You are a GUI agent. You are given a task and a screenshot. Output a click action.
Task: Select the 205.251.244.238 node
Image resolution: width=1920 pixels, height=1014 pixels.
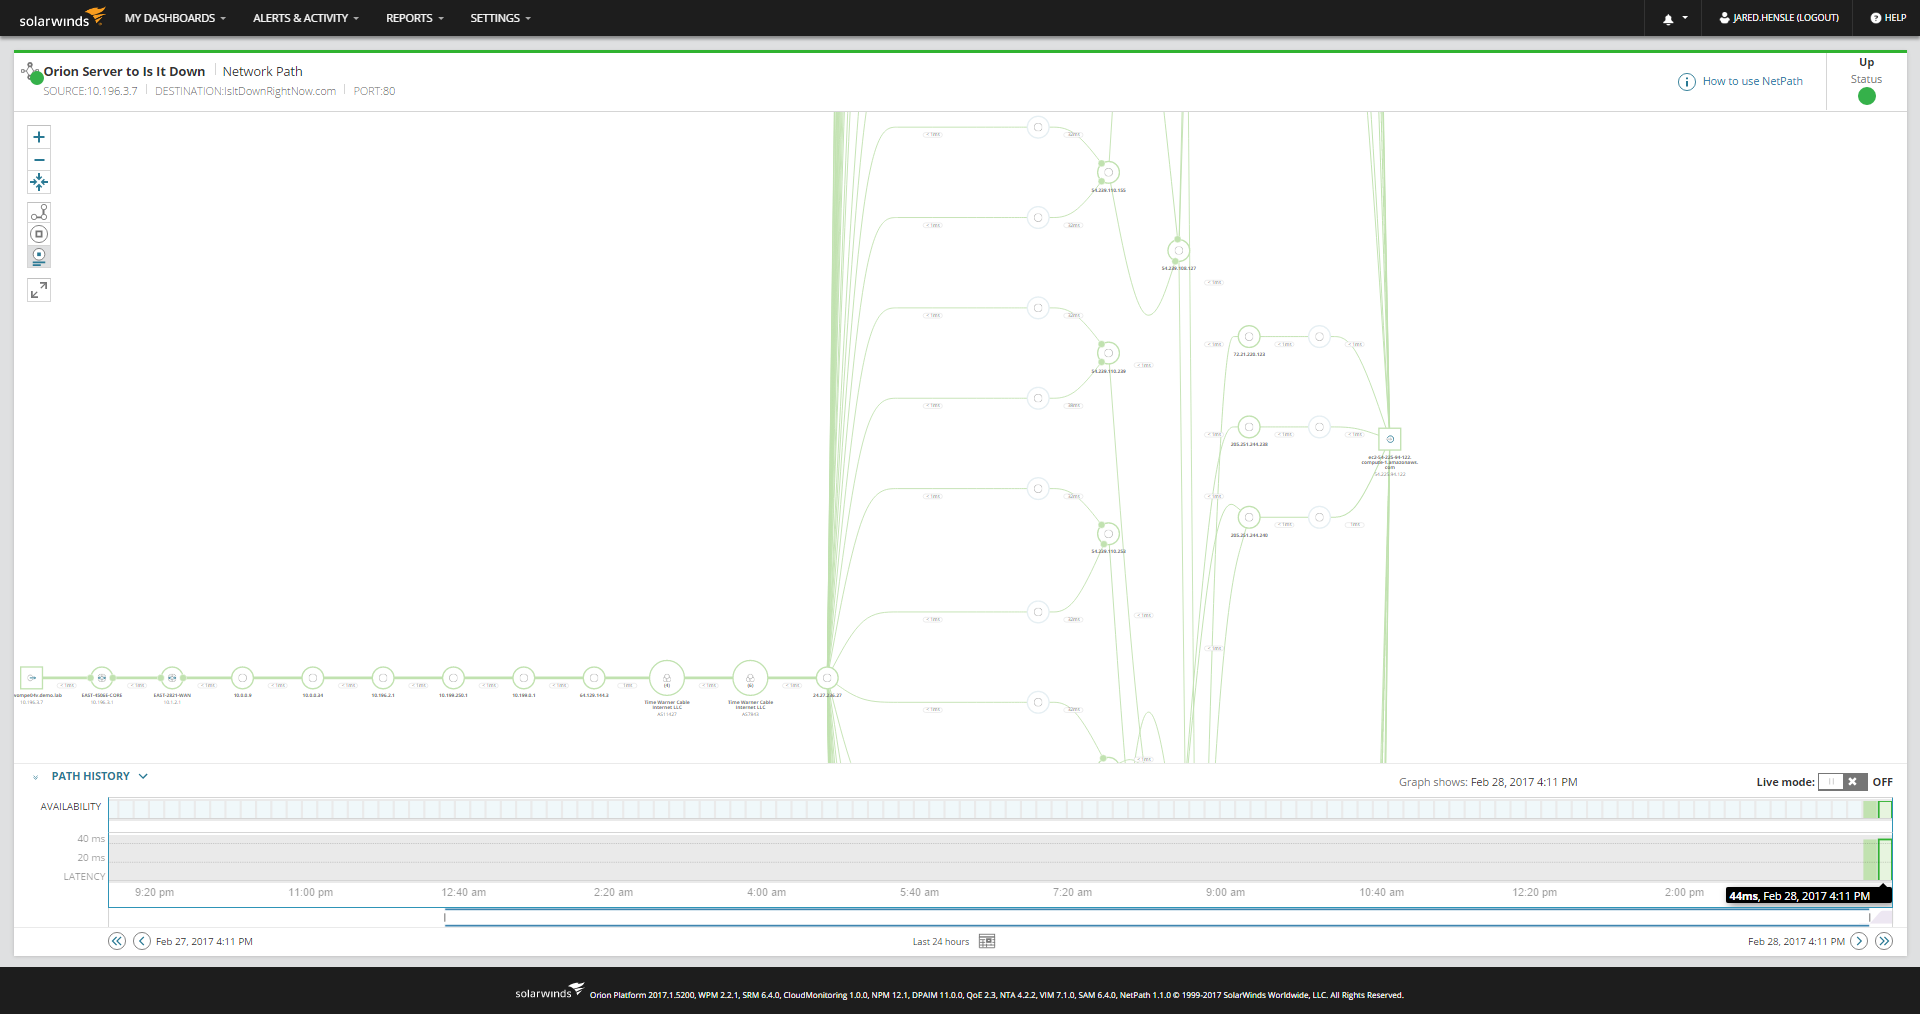1249,427
